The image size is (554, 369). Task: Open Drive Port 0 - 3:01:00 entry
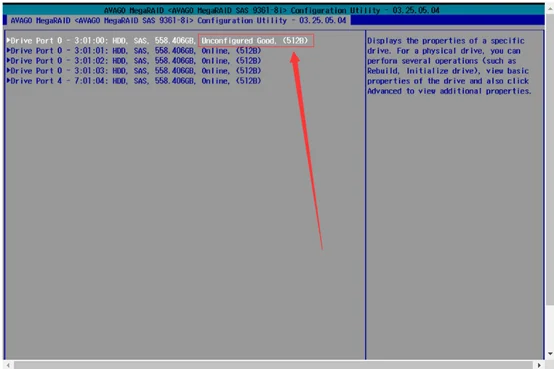(158, 41)
